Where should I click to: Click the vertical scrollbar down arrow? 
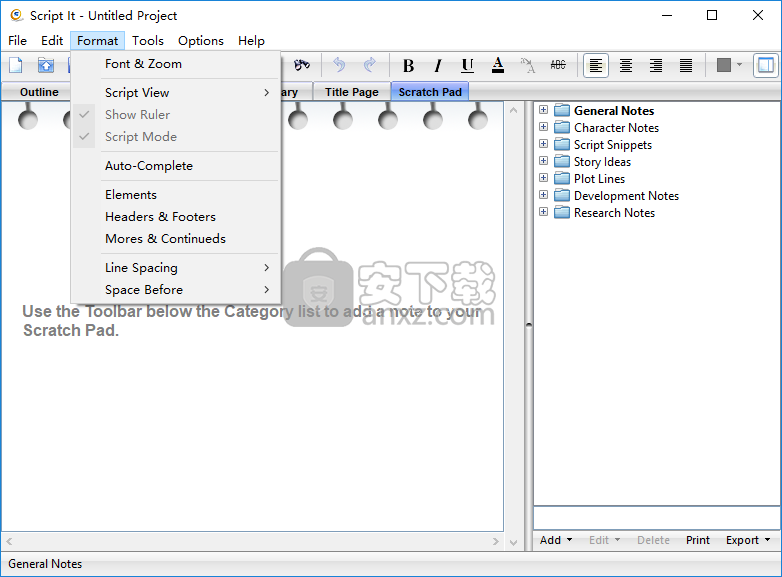[514, 542]
